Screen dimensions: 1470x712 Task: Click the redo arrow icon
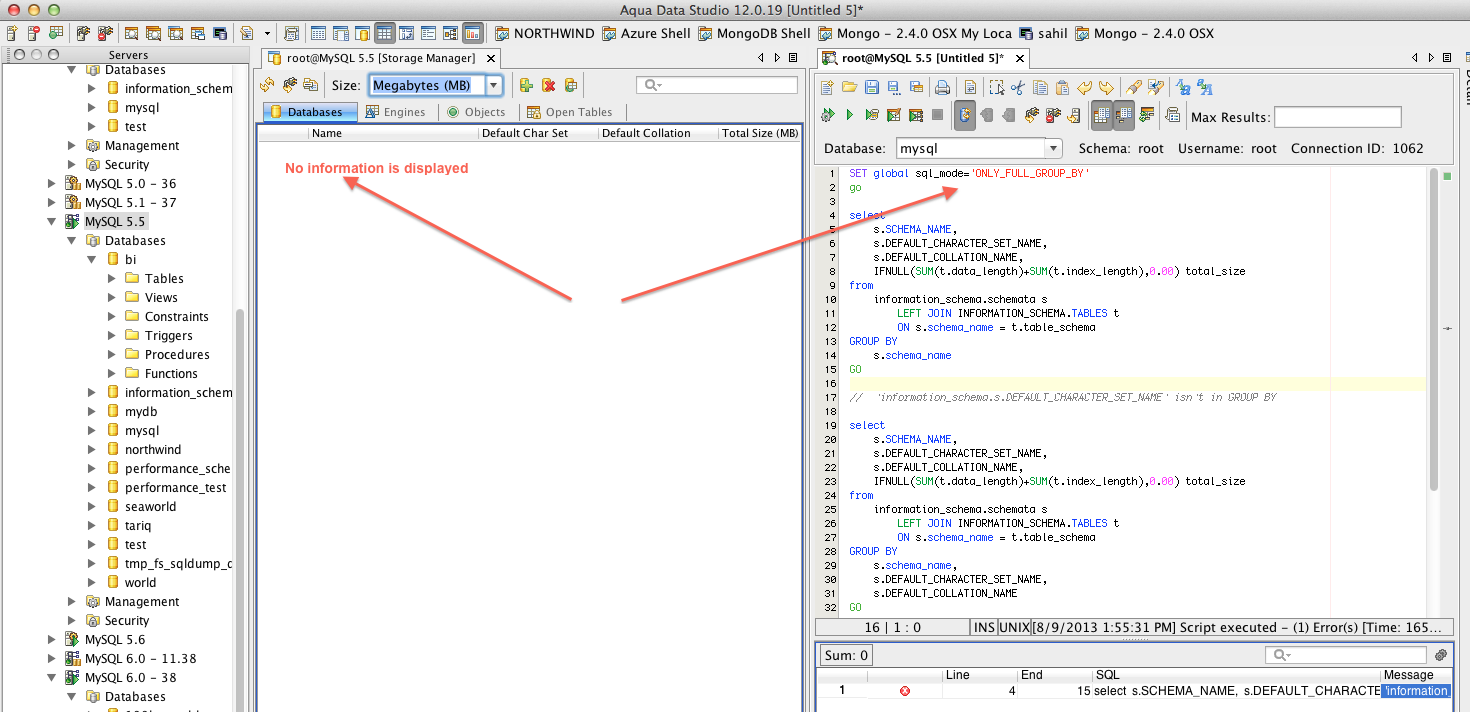(x=1106, y=87)
